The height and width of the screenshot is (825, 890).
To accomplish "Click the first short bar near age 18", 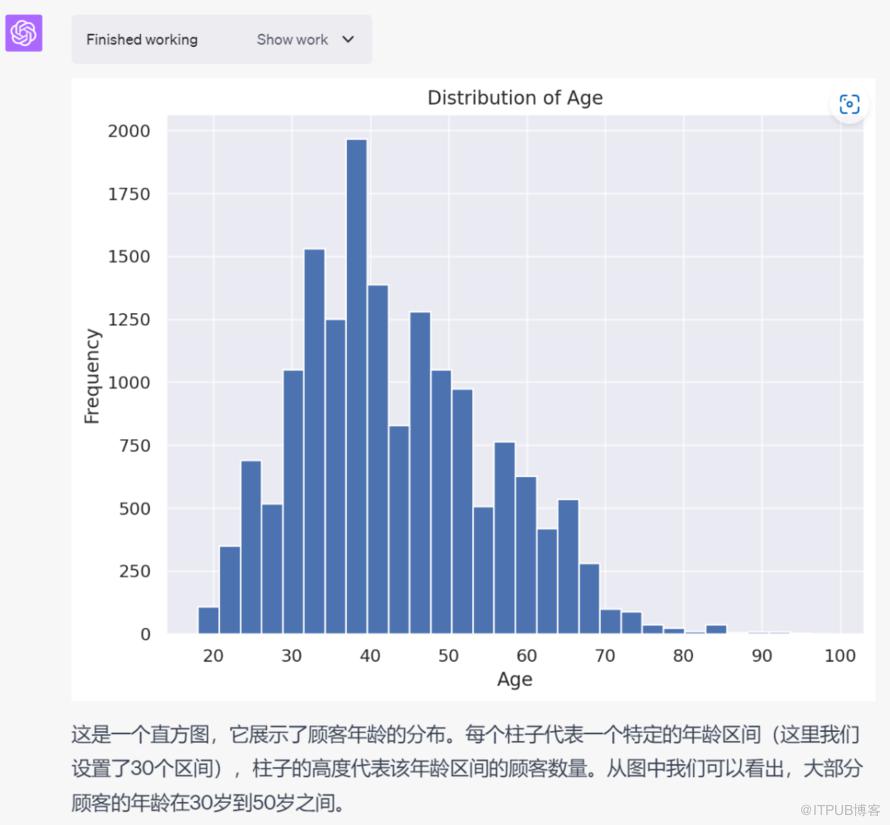I will pos(208,621).
